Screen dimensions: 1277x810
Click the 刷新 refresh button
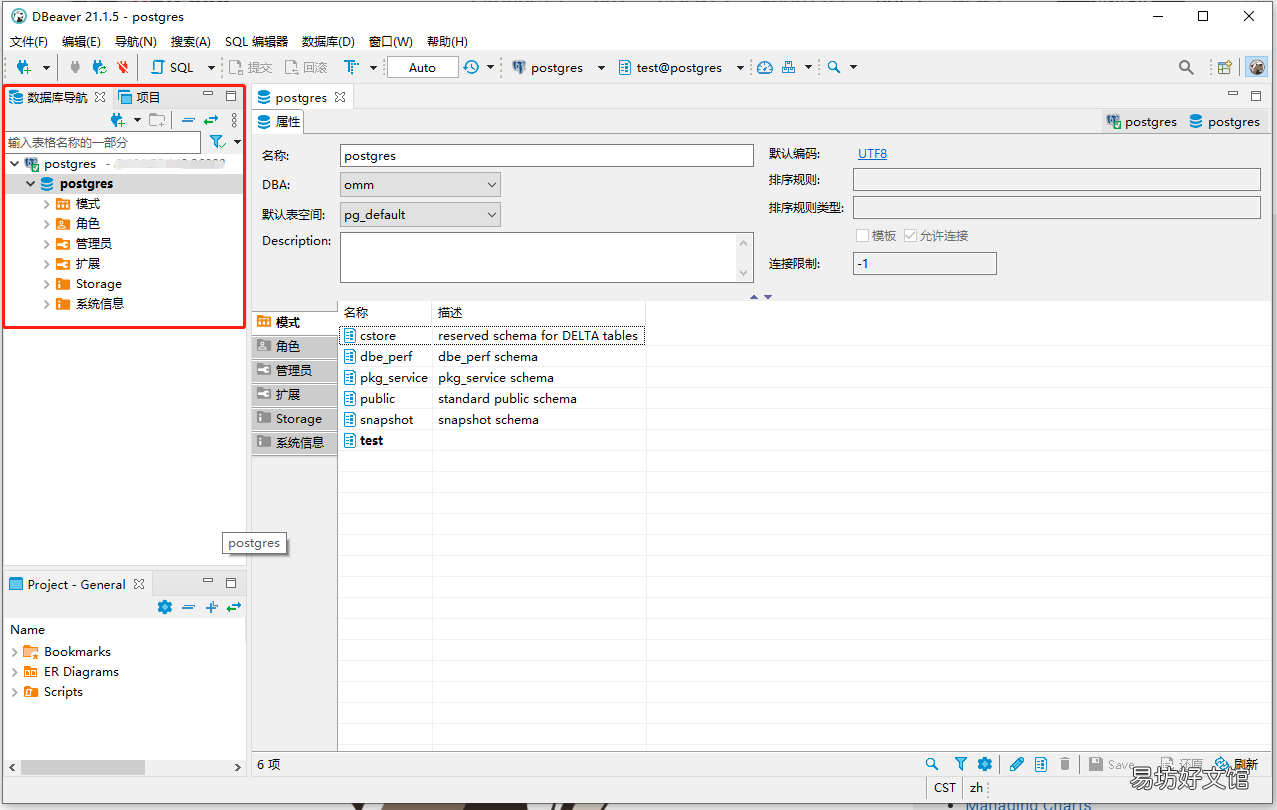tap(1236, 764)
